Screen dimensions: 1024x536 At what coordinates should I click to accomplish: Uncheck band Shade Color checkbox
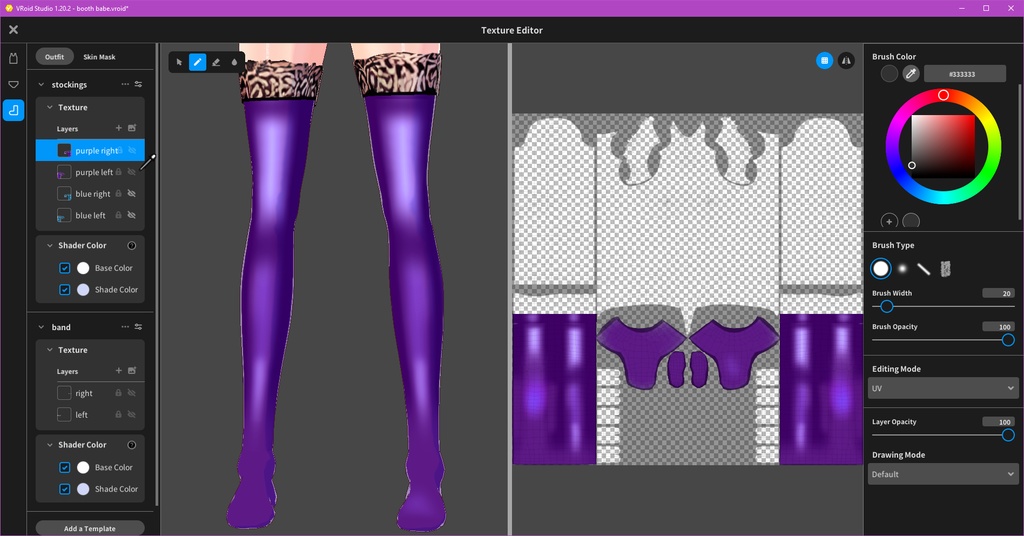coord(65,488)
